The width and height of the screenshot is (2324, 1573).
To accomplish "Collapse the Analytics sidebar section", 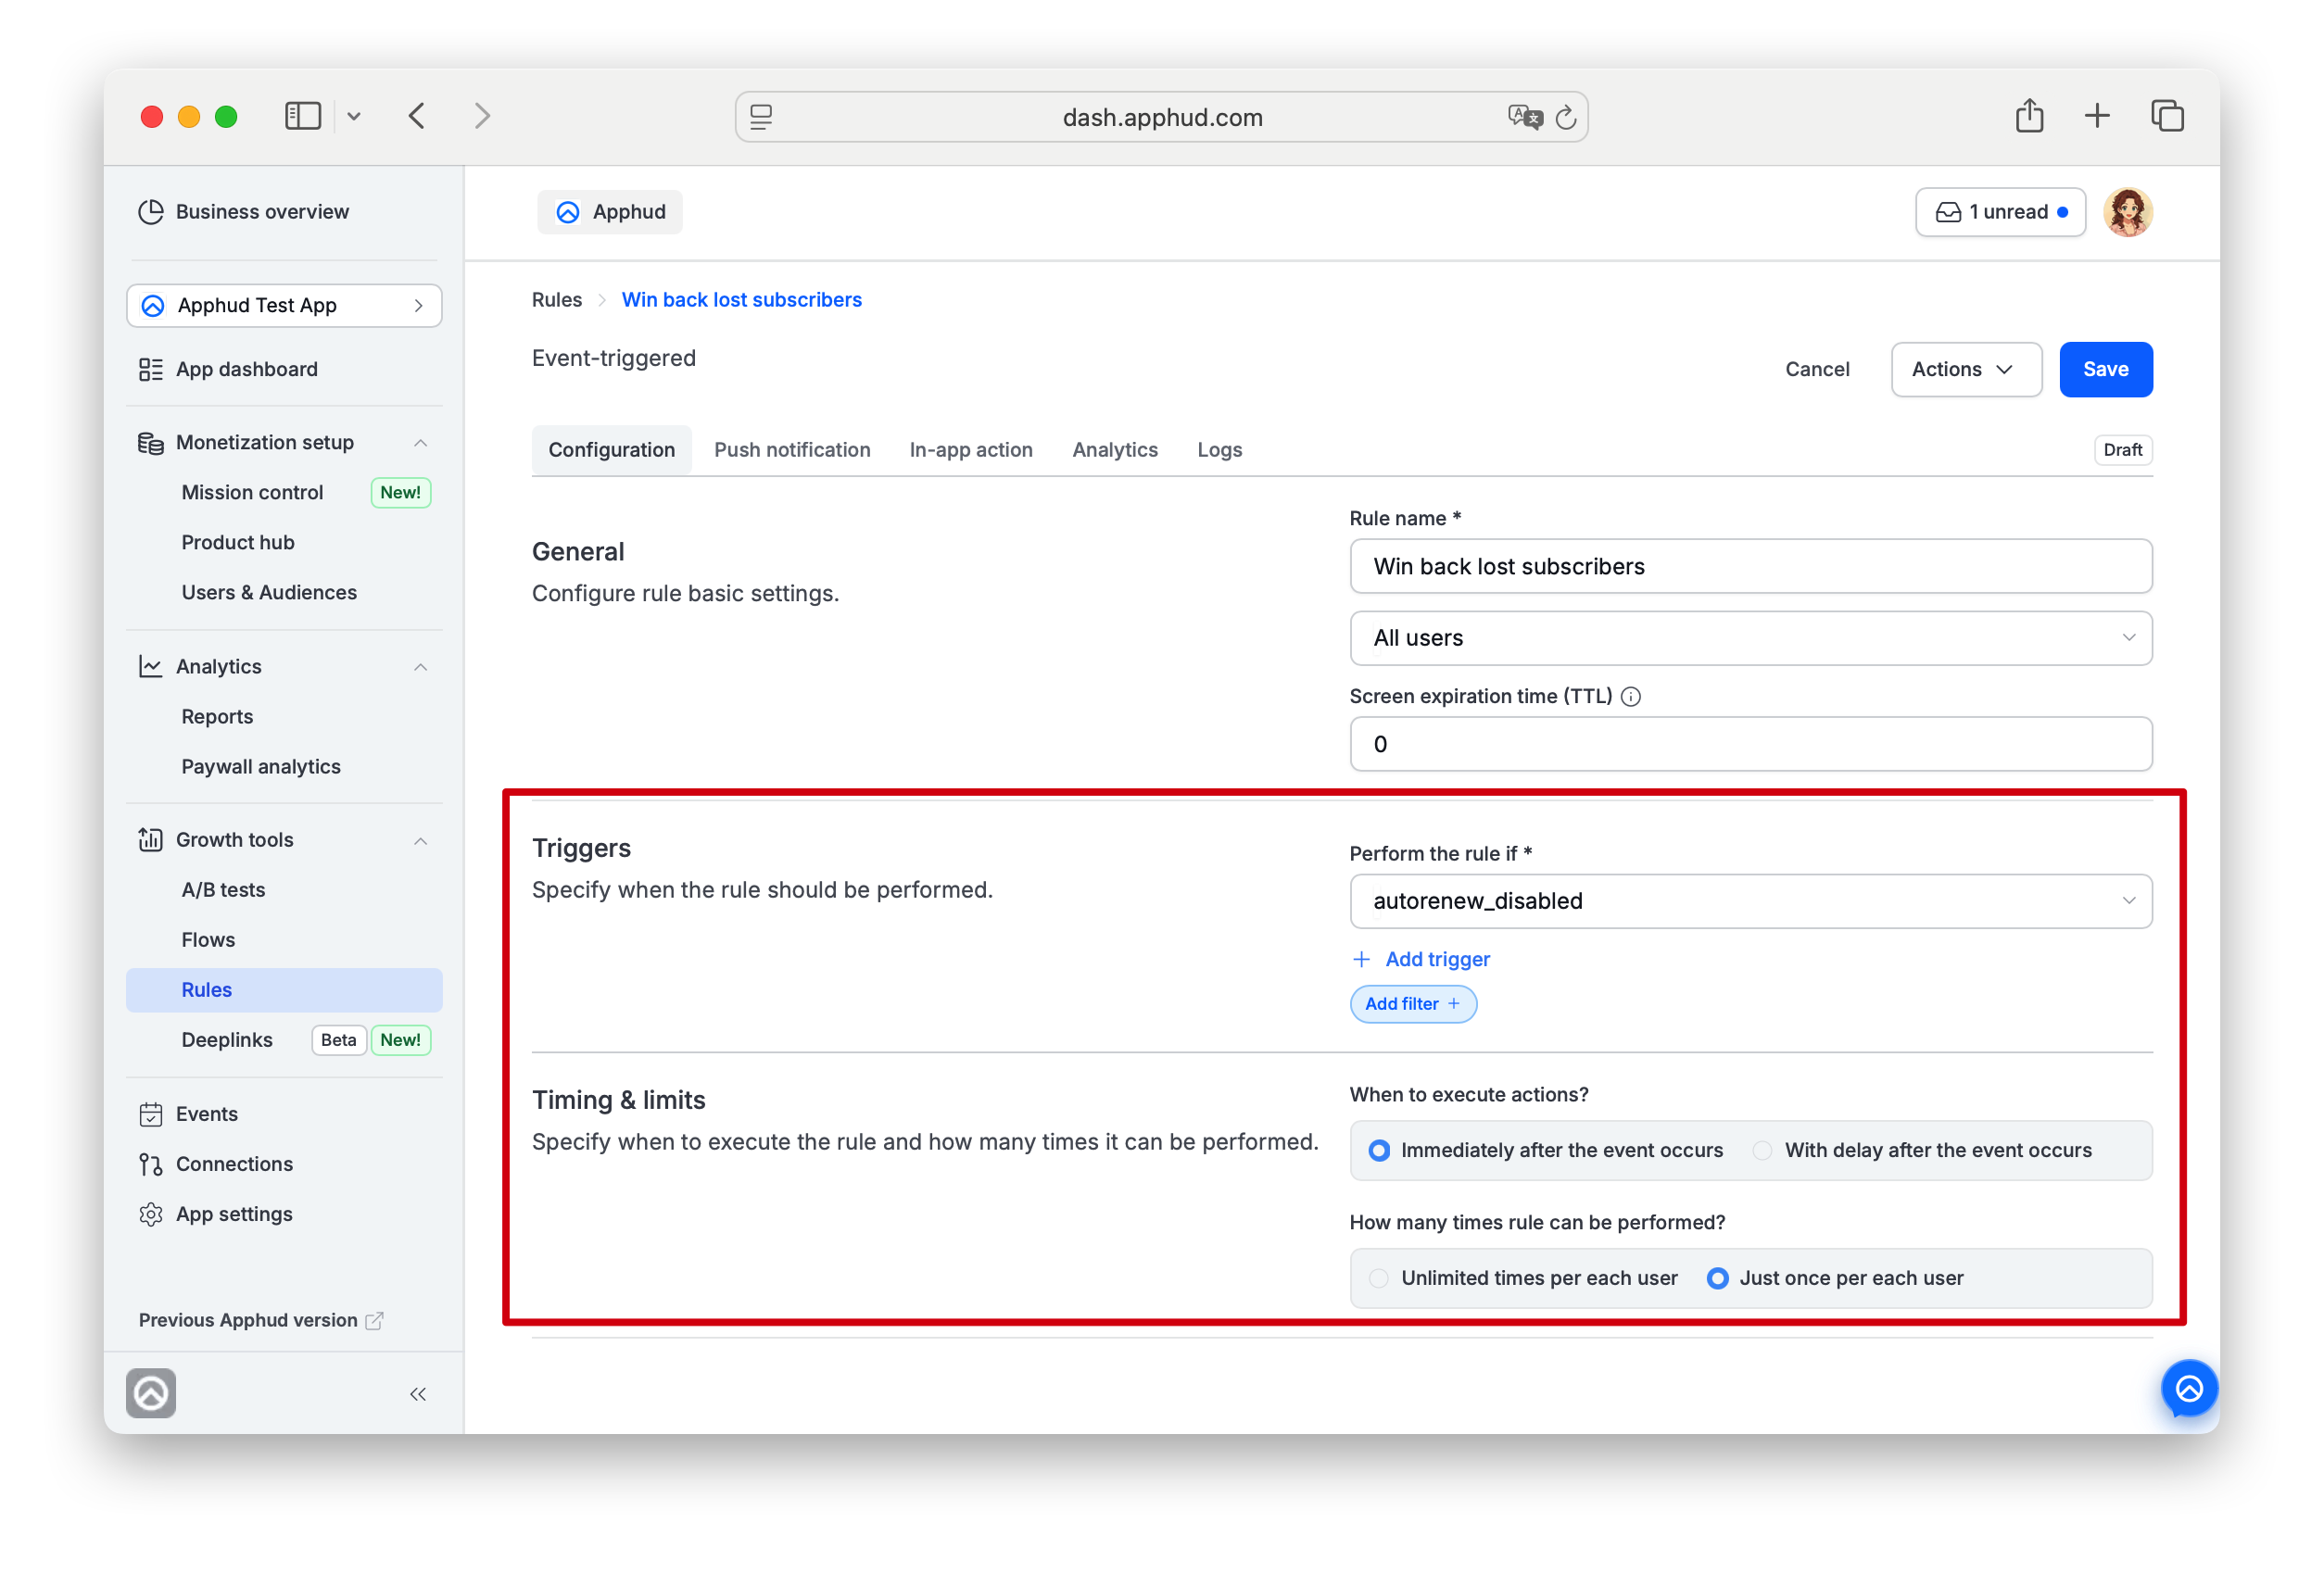I will 420,667.
